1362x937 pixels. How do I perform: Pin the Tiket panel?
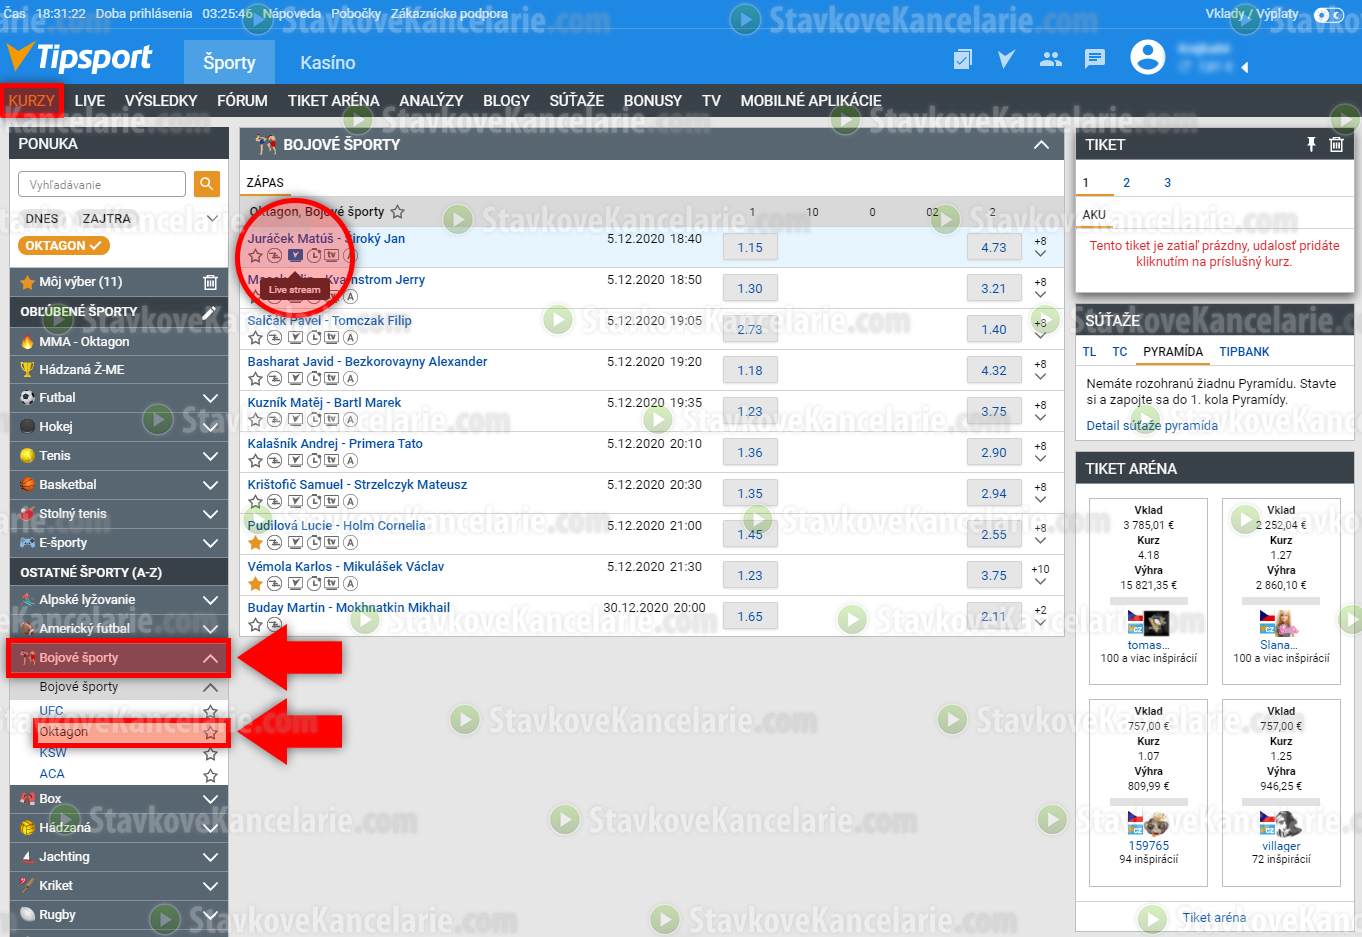[x=1311, y=144]
